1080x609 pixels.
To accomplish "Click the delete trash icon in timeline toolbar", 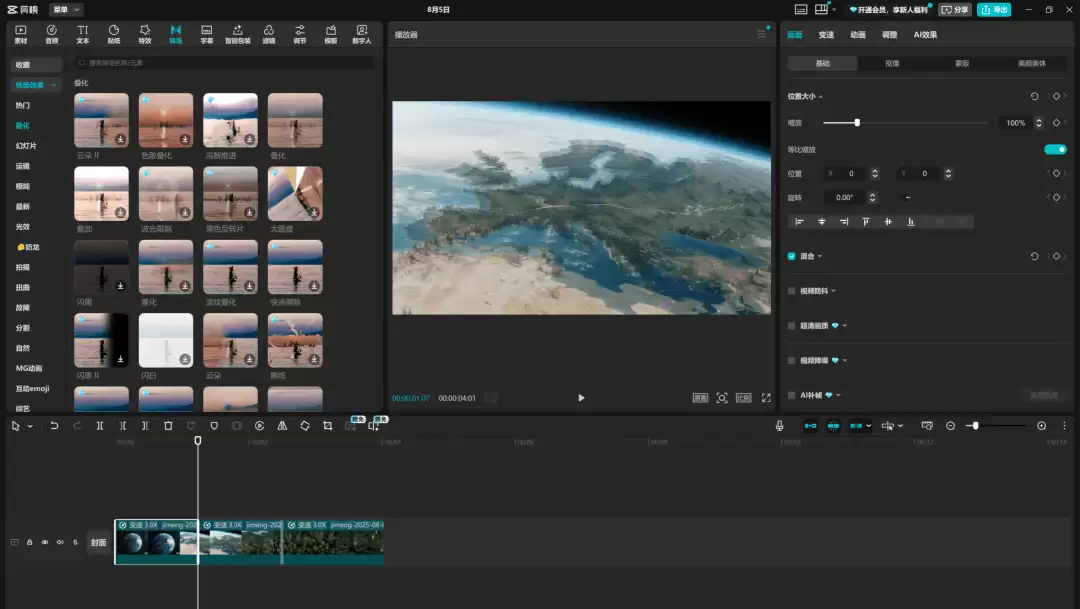I will pyautogui.click(x=168, y=426).
